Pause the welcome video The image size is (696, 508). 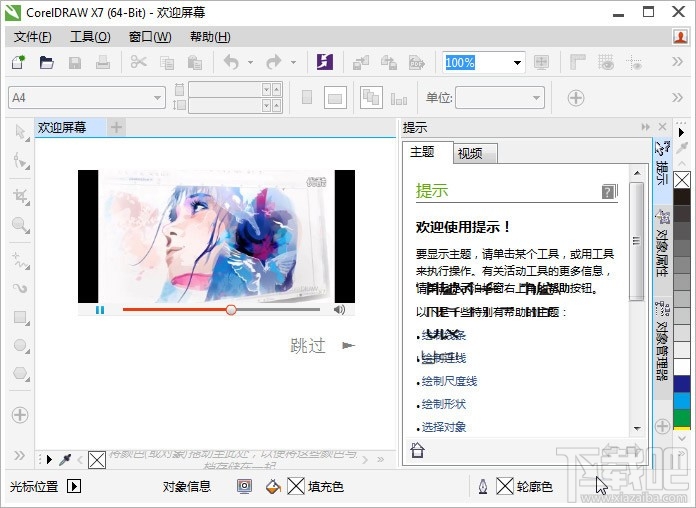100,310
